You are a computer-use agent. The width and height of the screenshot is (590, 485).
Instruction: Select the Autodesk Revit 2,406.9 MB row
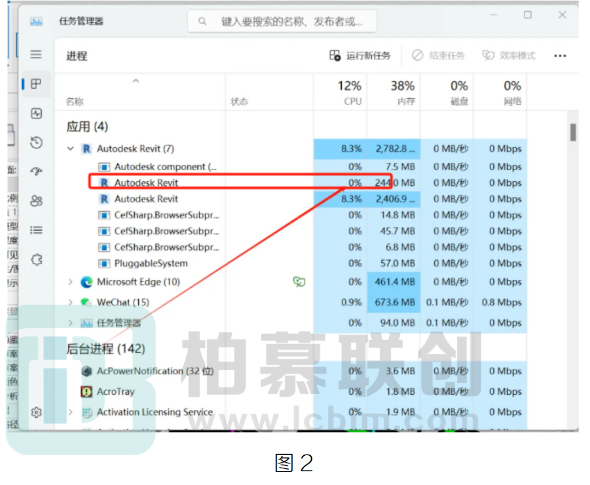pos(290,199)
